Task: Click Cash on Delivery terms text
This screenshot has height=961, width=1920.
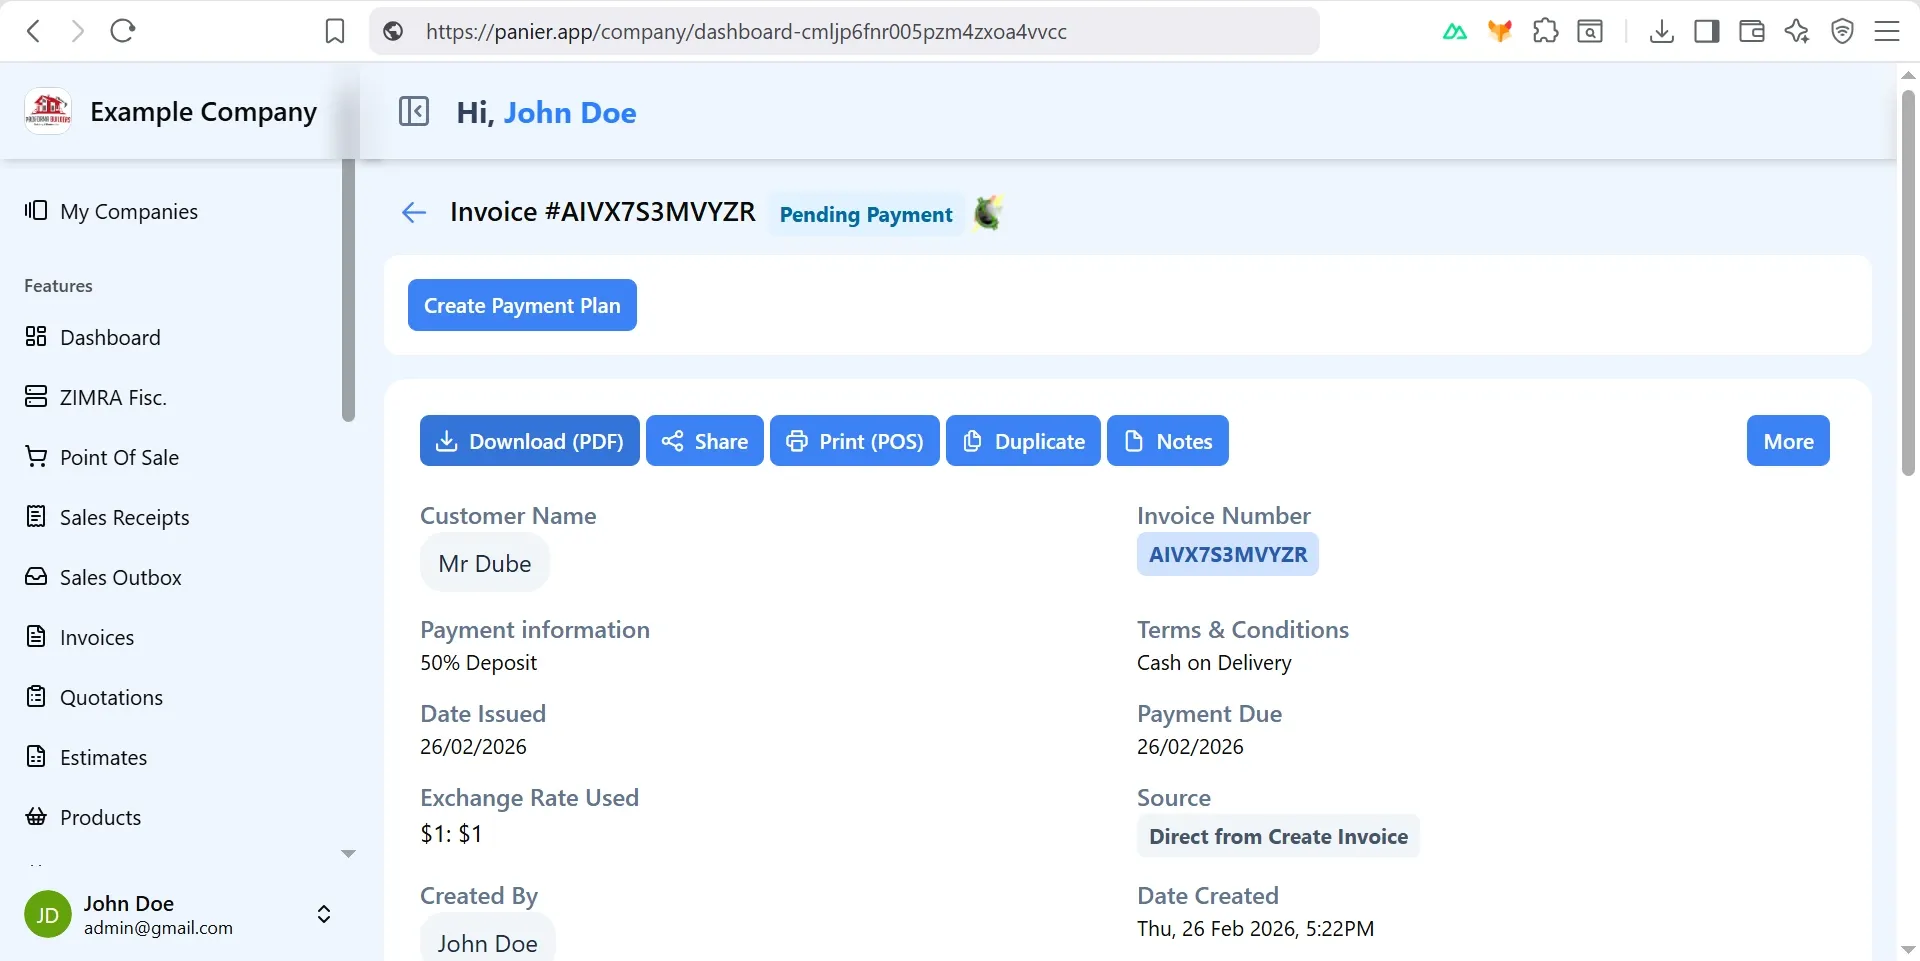Action: pyautogui.click(x=1214, y=663)
